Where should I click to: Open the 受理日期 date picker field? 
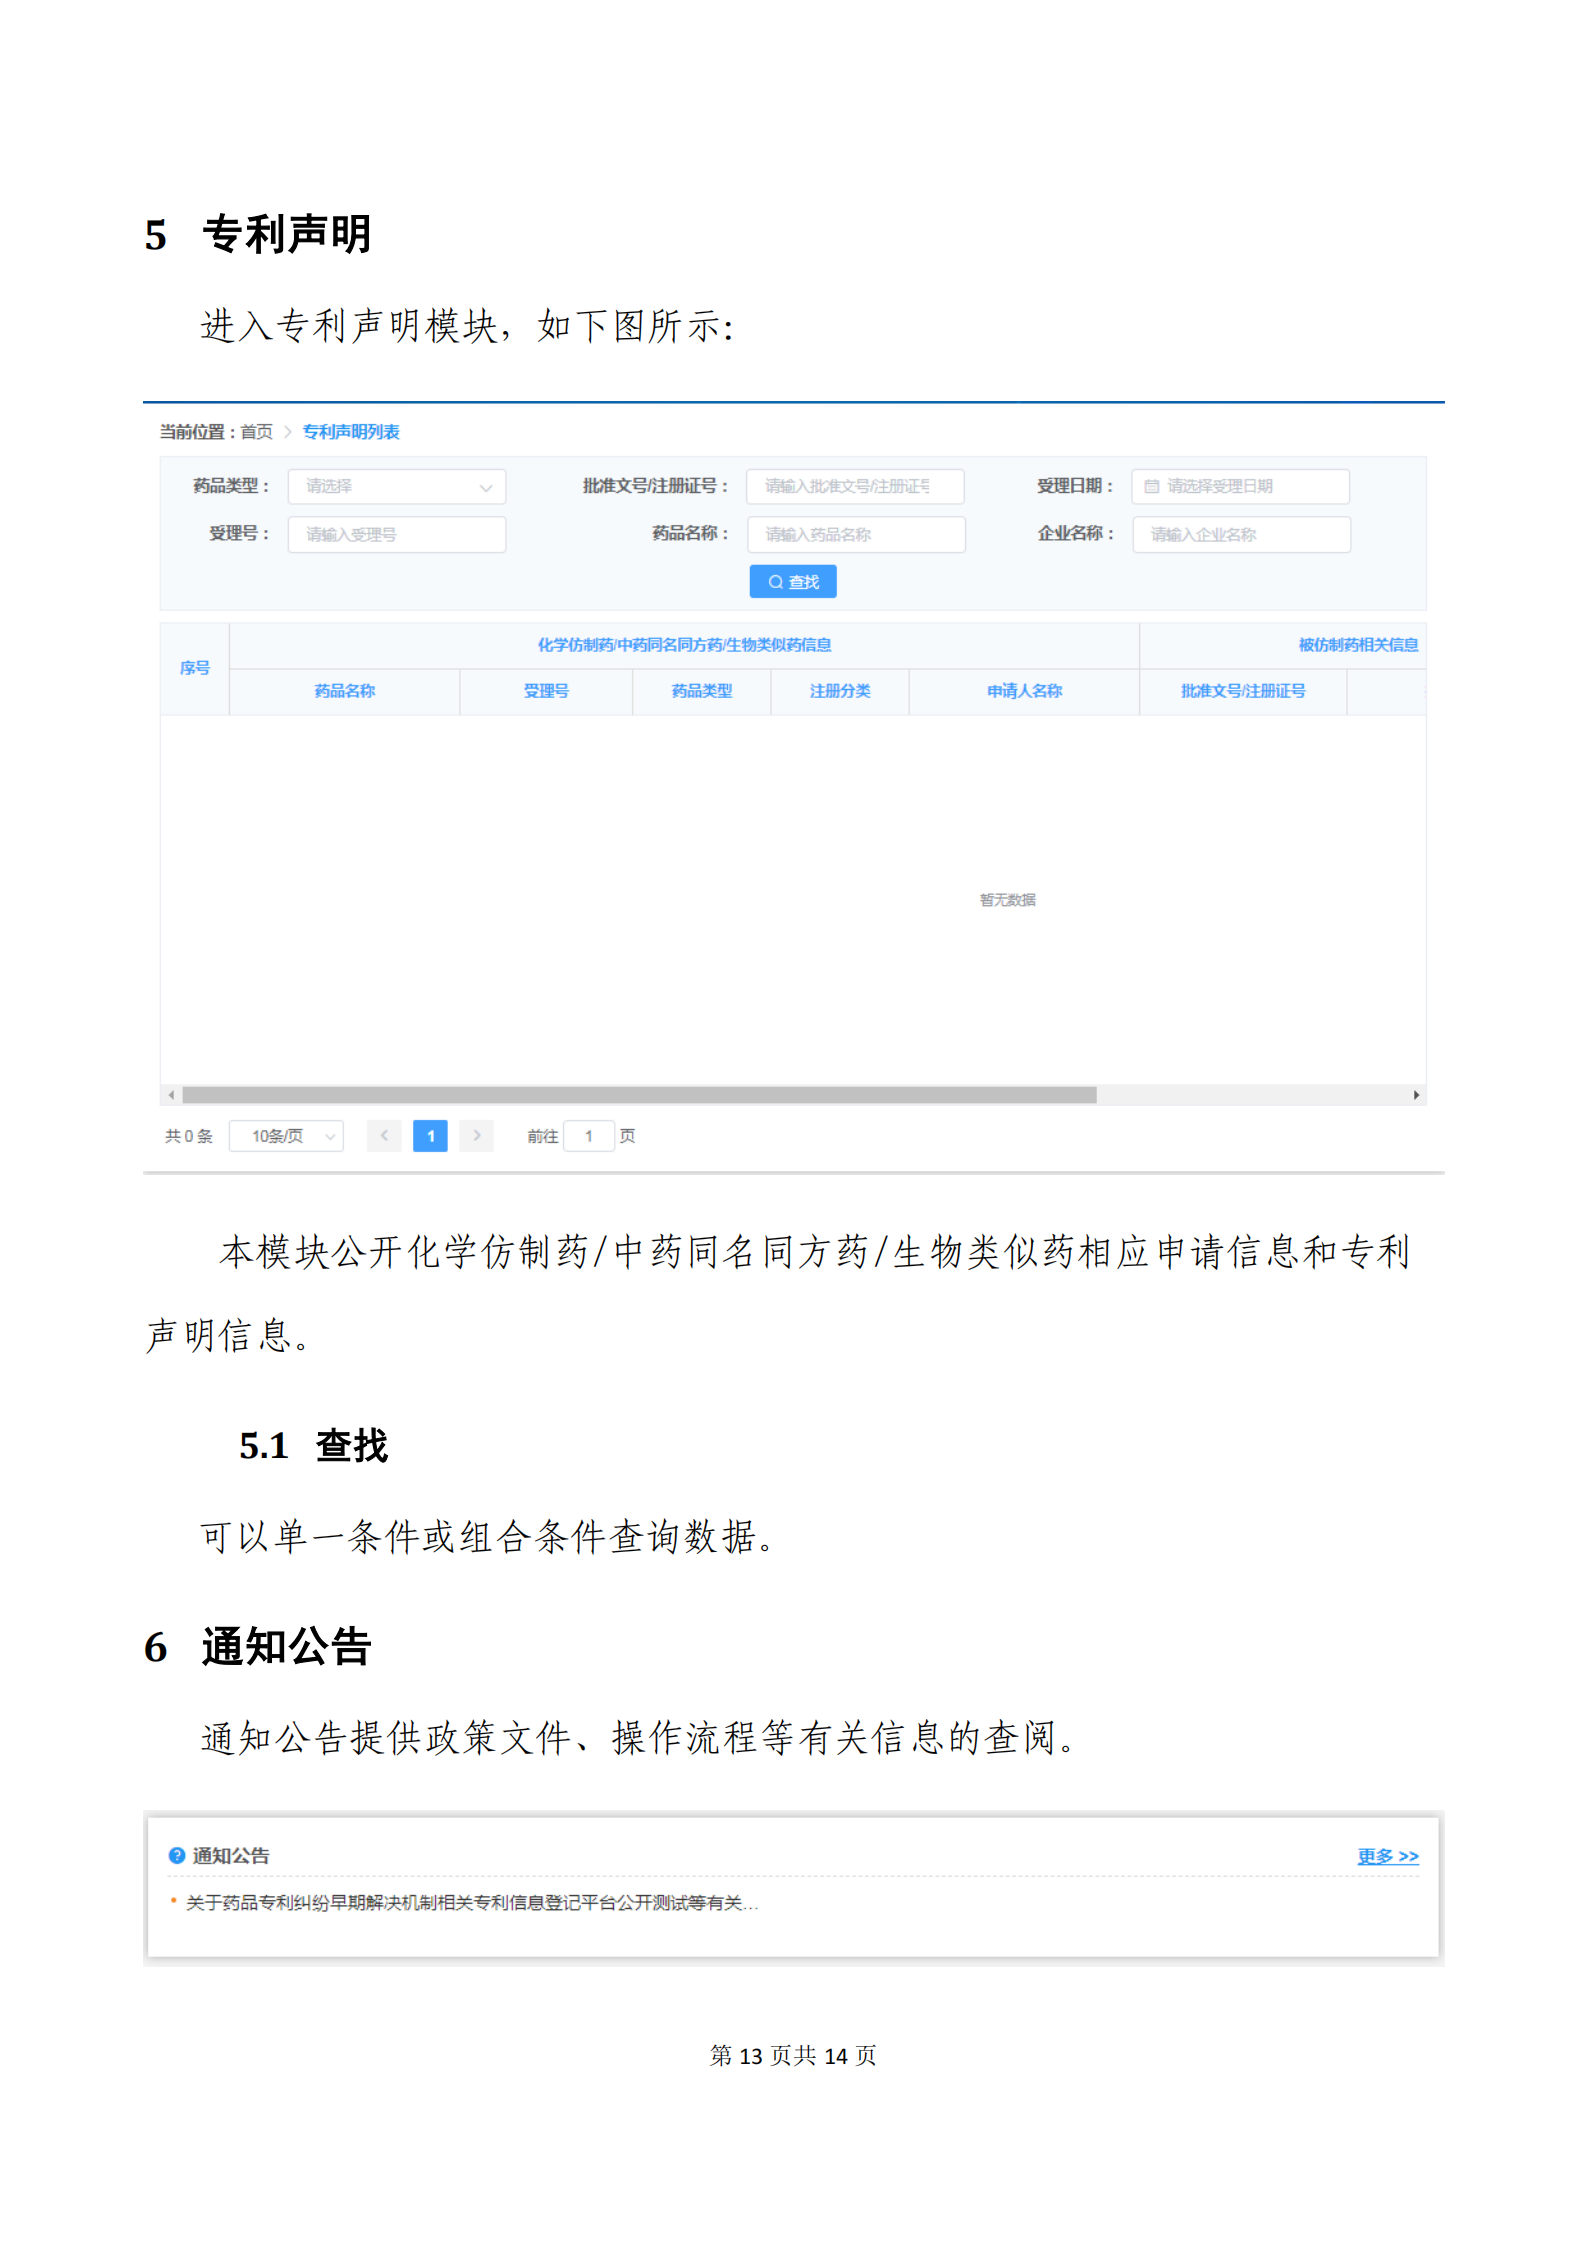point(1240,486)
